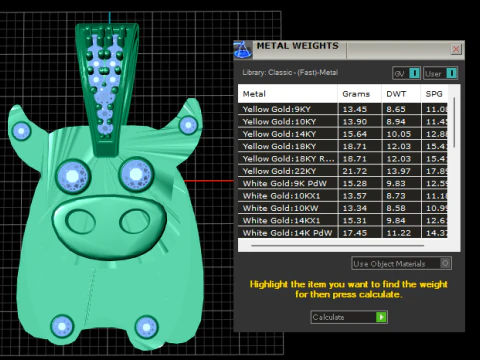
Task: Select the White Gold:10KX1 row
Action: 343,195
